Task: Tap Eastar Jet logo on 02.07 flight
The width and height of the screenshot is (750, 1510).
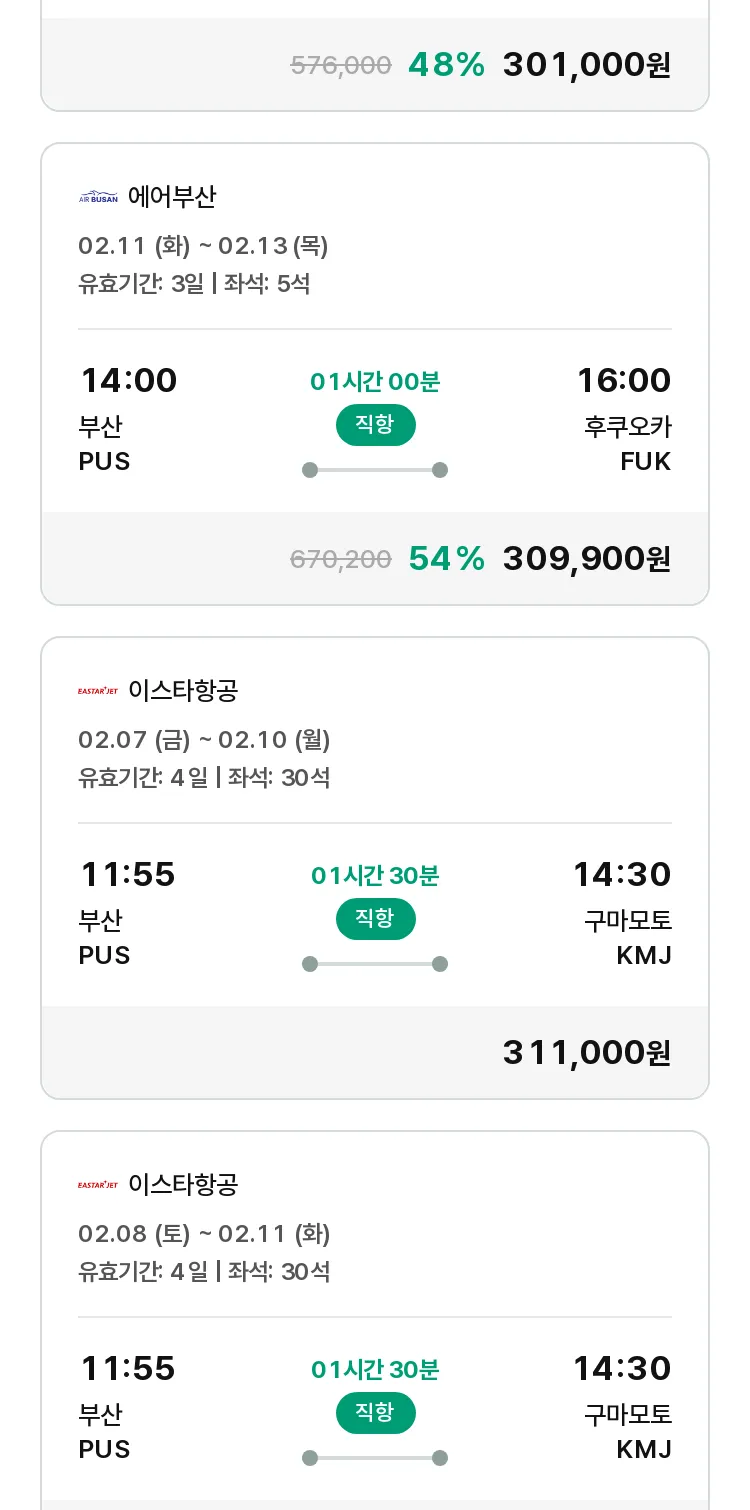Action: pos(98,691)
